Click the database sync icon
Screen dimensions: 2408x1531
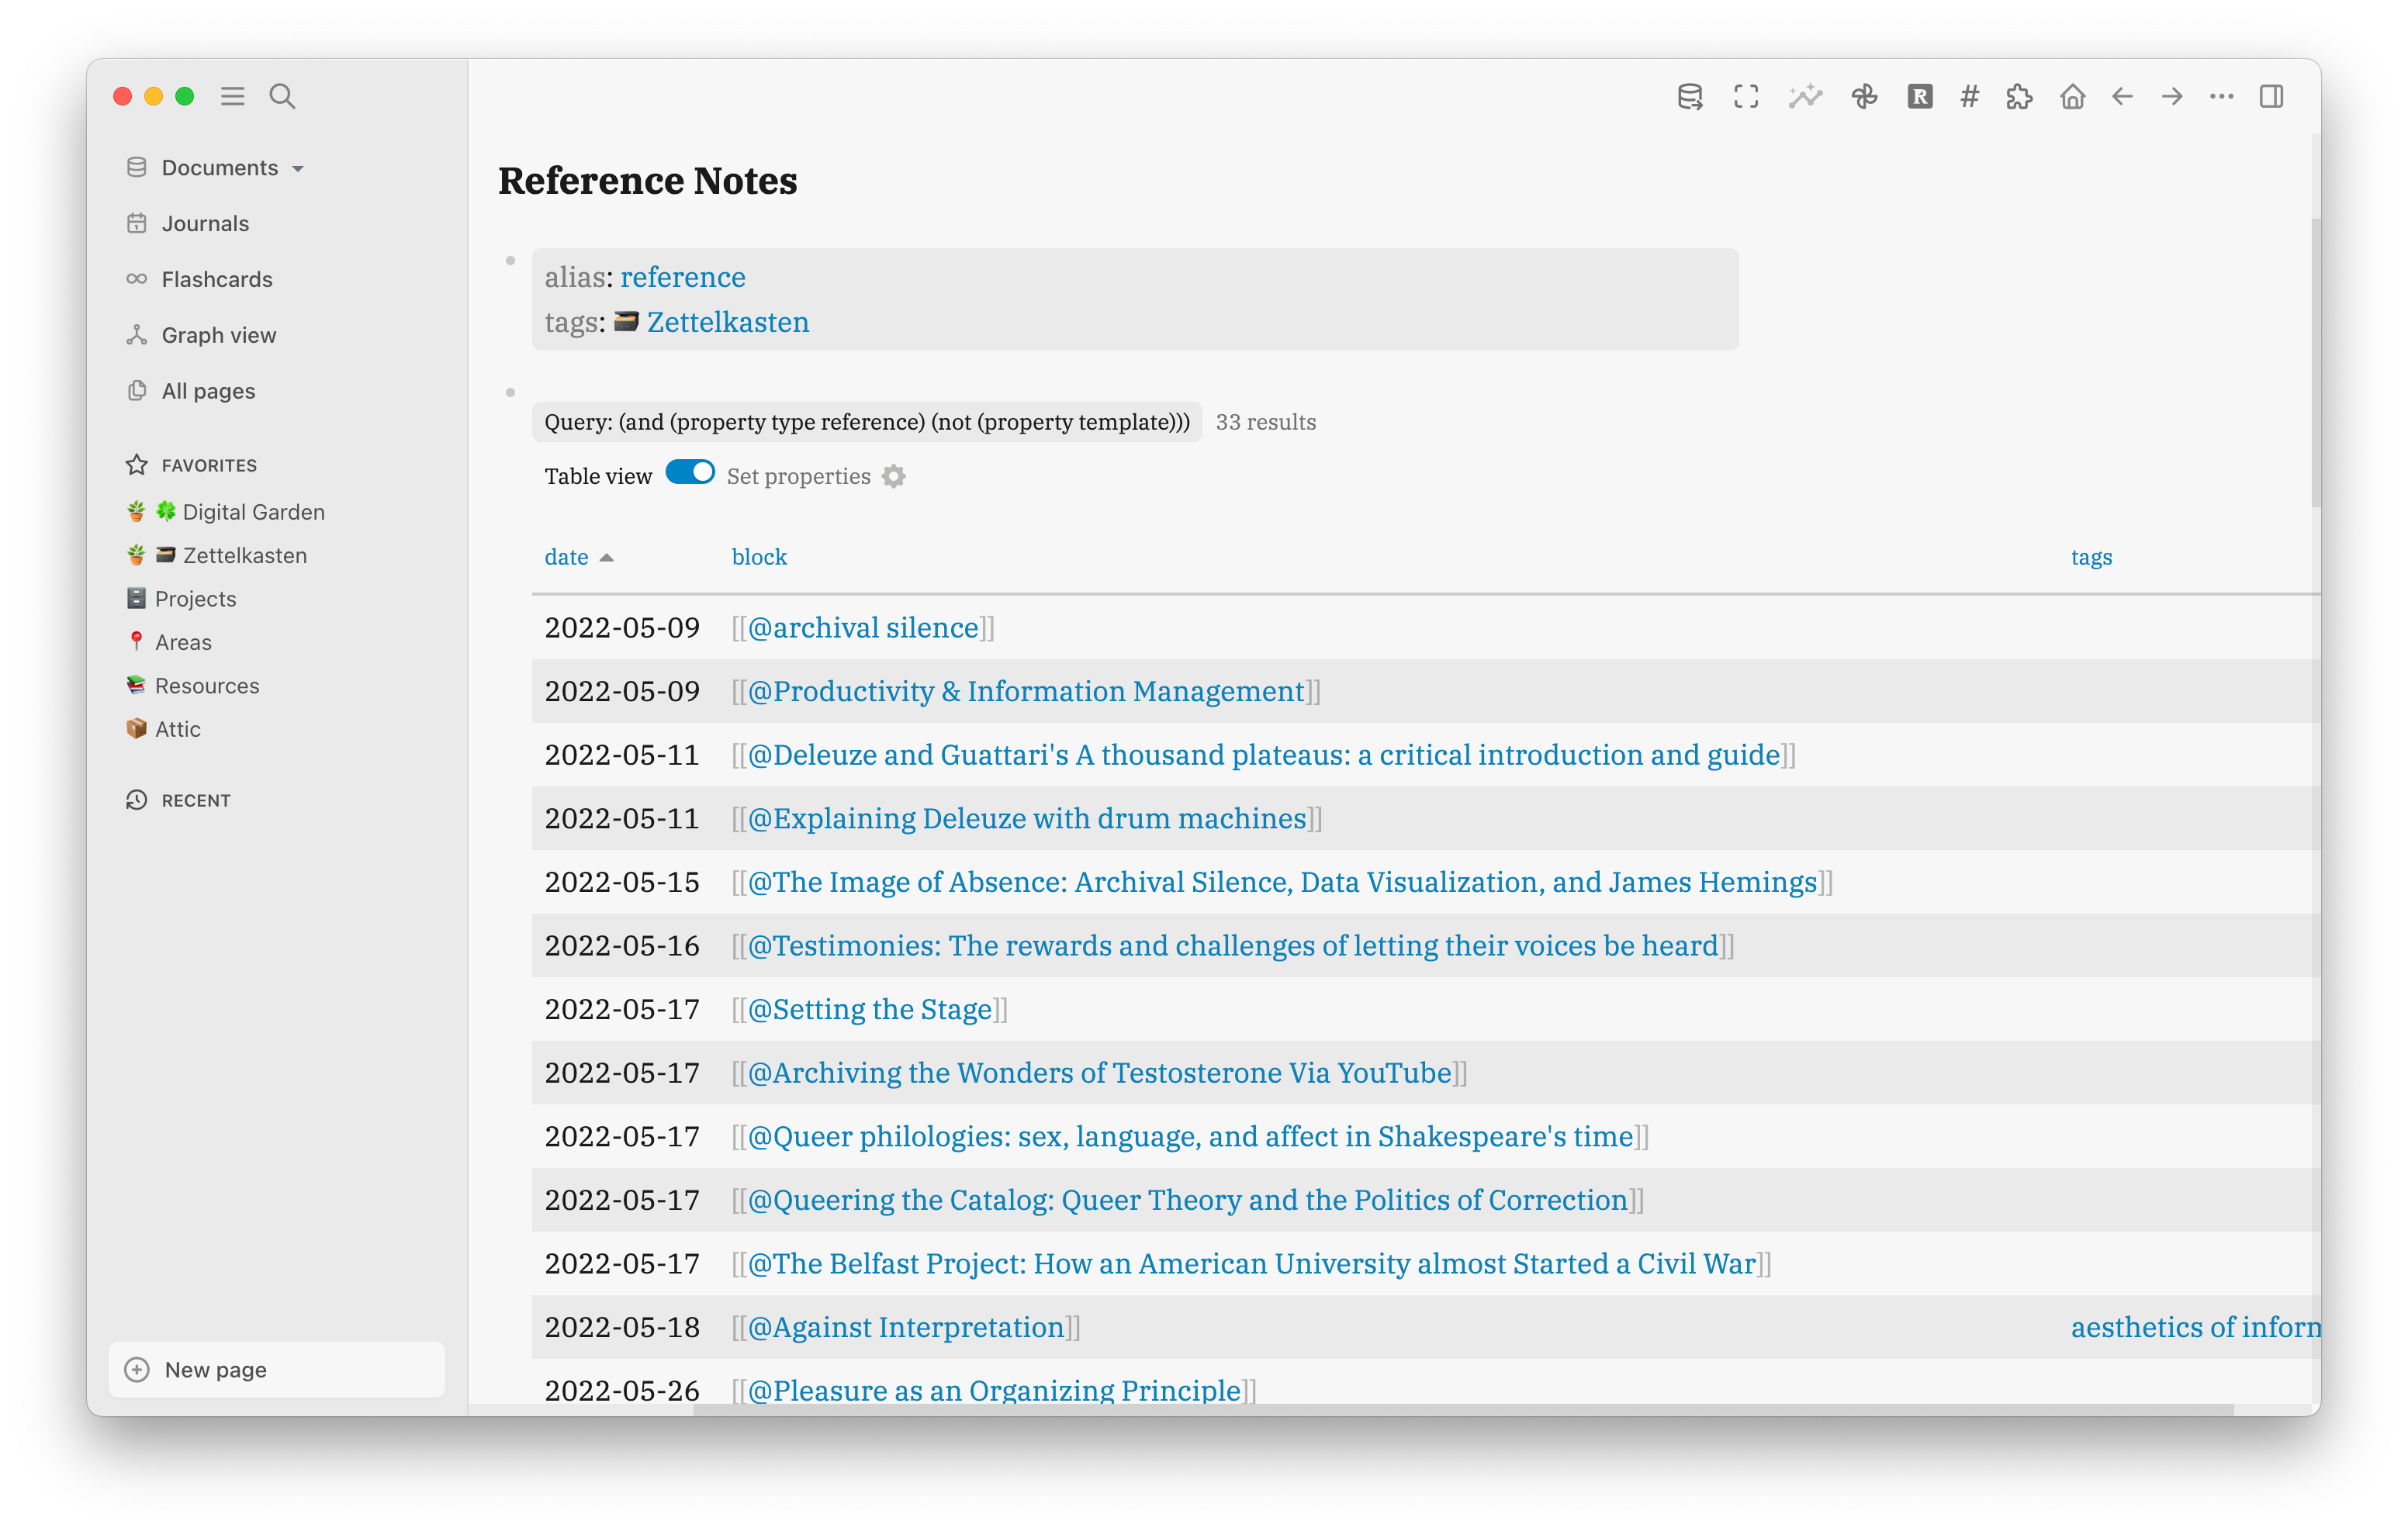pos(1690,96)
